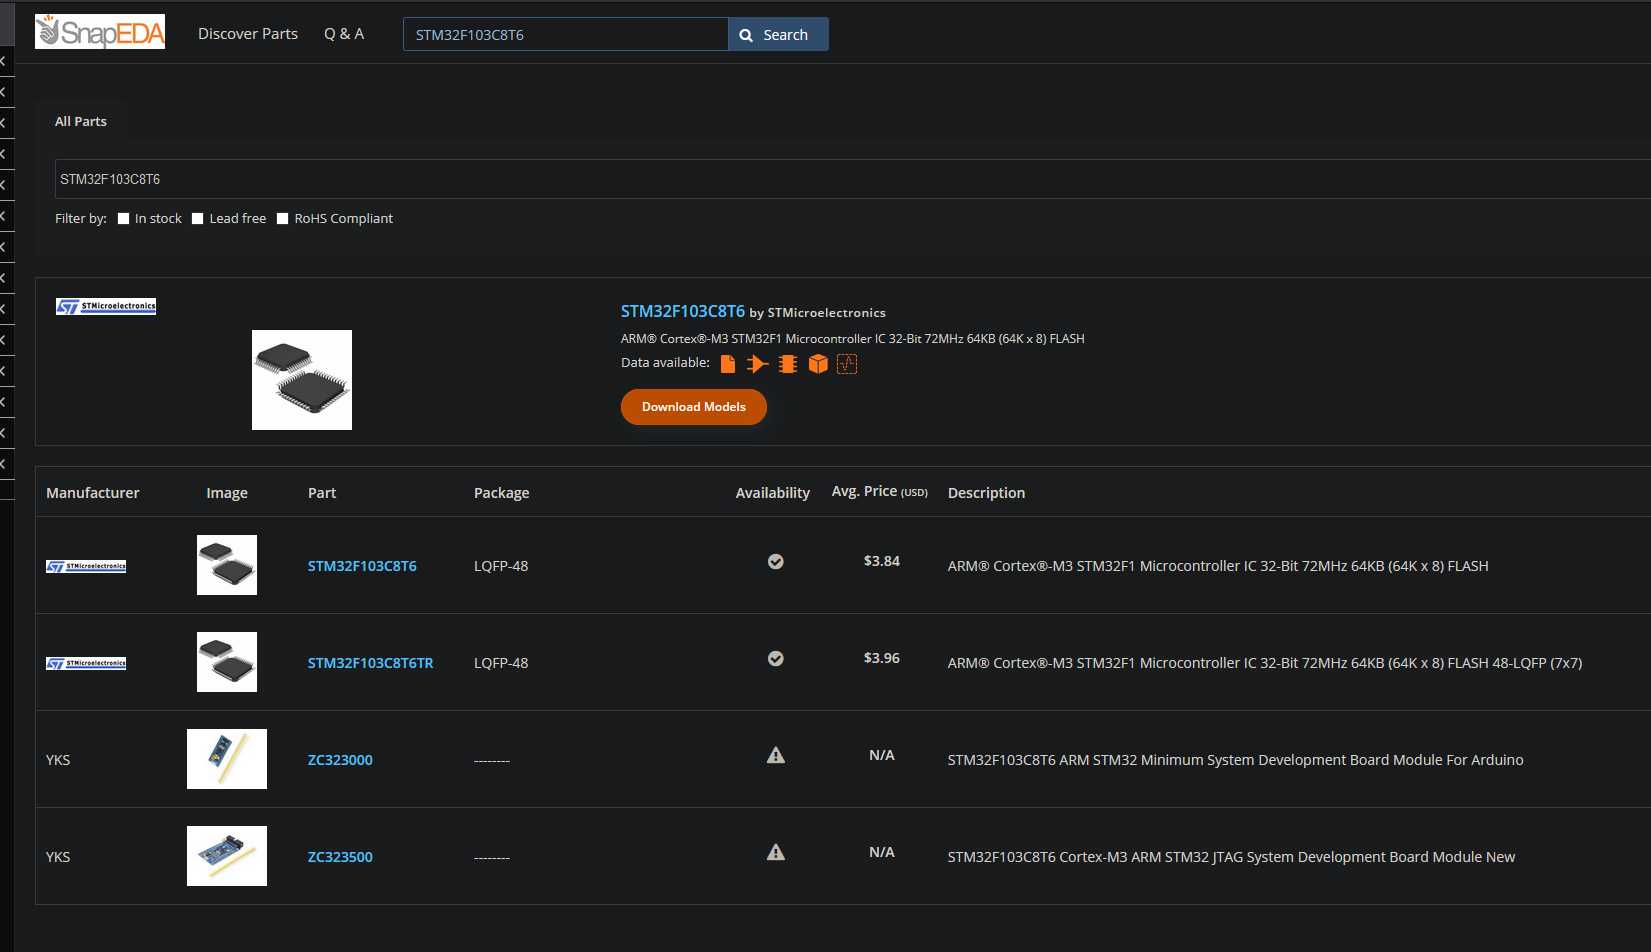Image resolution: width=1651 pixels, height=952 pixels.
Task: Click the $3.96 price cell
Action: 882,658
